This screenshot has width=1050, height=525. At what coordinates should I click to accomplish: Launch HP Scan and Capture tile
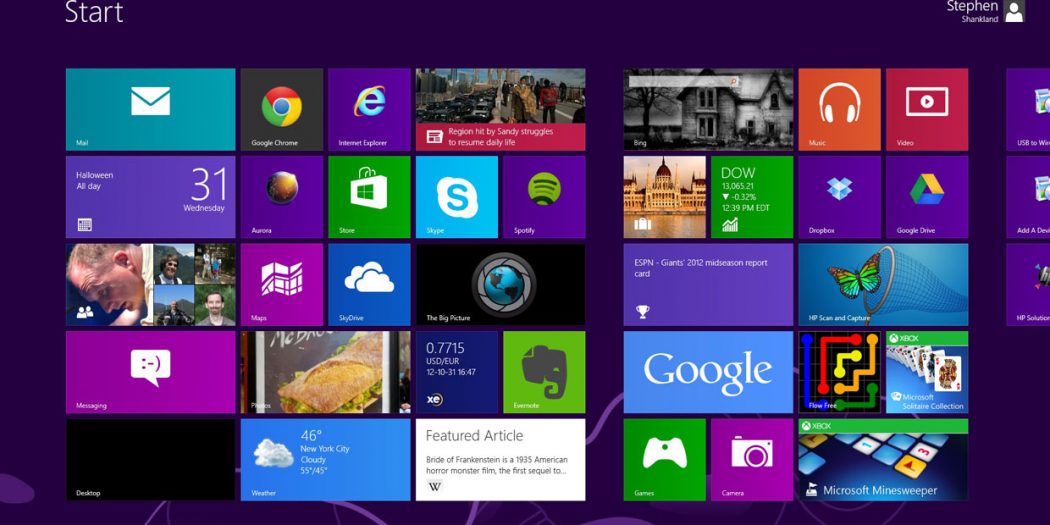pos(883,285)
